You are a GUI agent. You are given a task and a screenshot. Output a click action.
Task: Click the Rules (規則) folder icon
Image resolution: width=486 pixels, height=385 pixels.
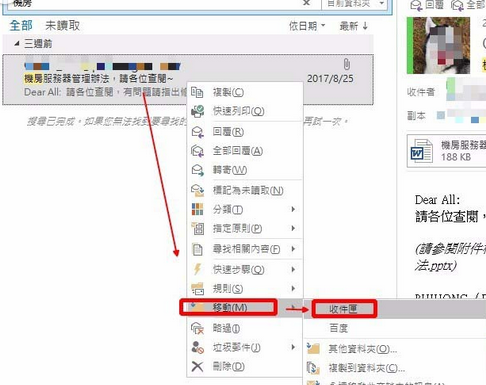(x=197, y=289)
